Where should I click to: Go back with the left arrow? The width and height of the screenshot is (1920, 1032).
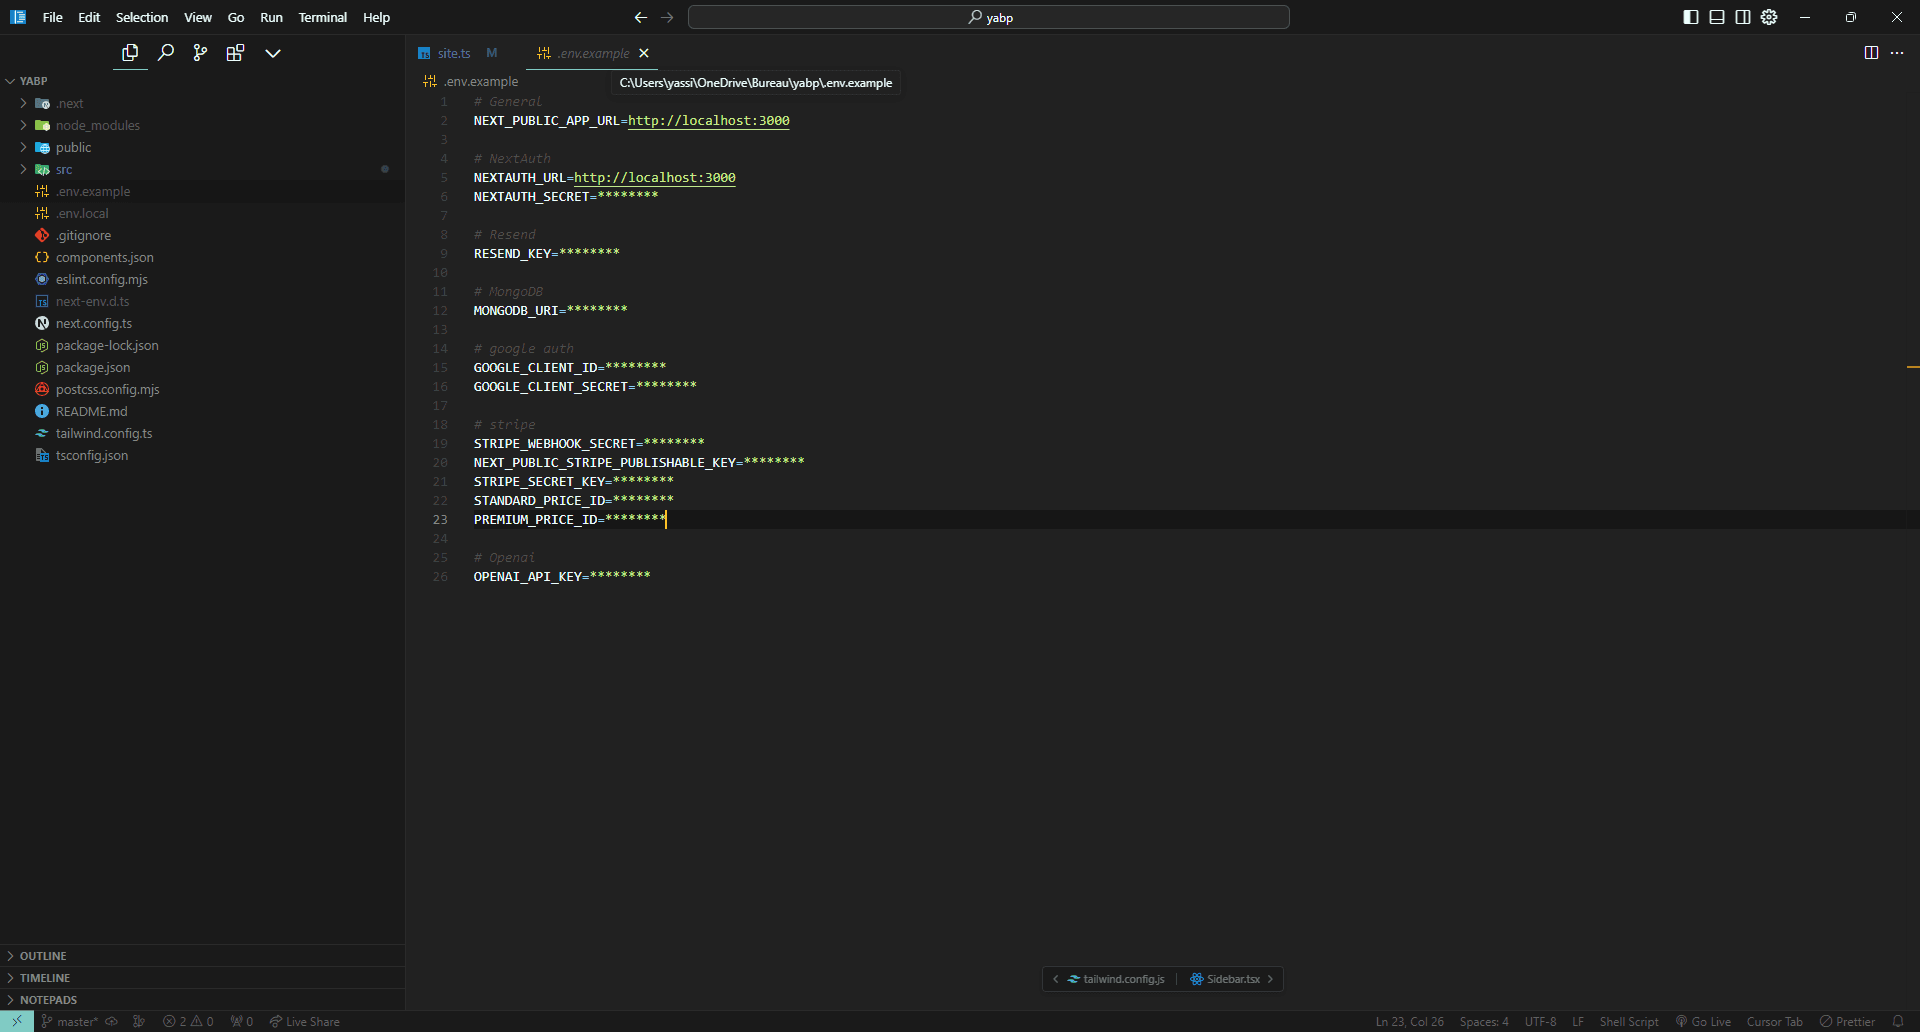point(641,17)
